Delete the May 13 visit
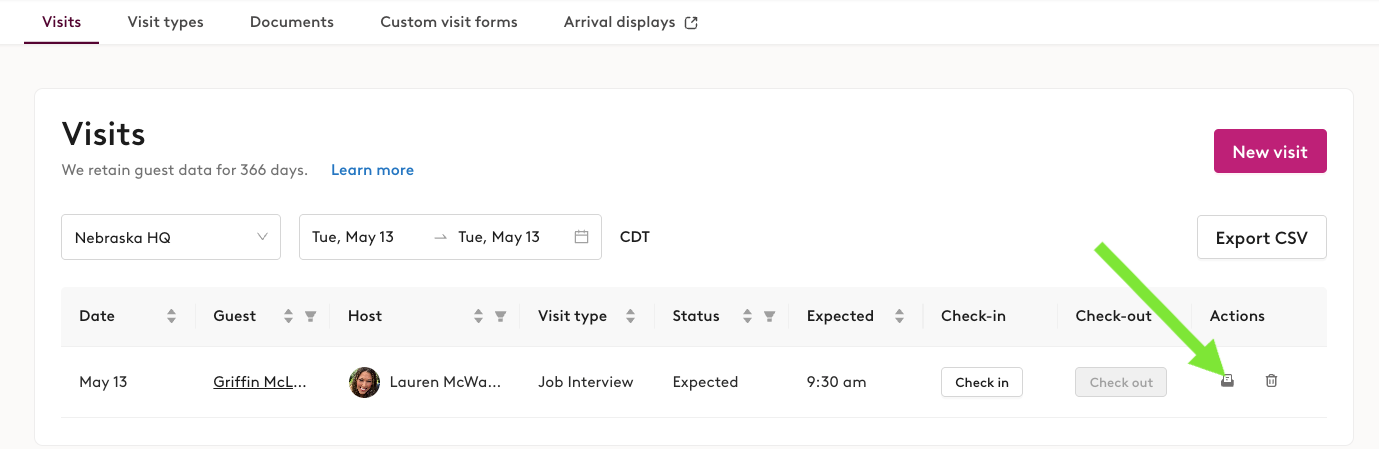This screenshot has height=449, width=1379. (x=1271, y=381)
